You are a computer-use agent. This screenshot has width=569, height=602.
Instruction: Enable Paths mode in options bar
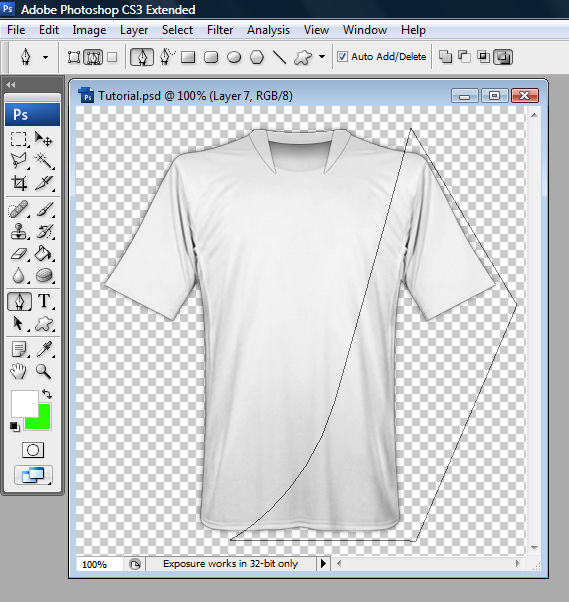pos(93,58)
